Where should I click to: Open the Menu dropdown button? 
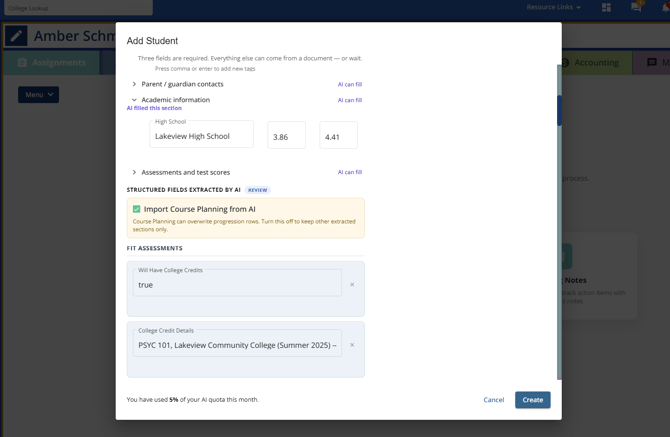[38, 94]
